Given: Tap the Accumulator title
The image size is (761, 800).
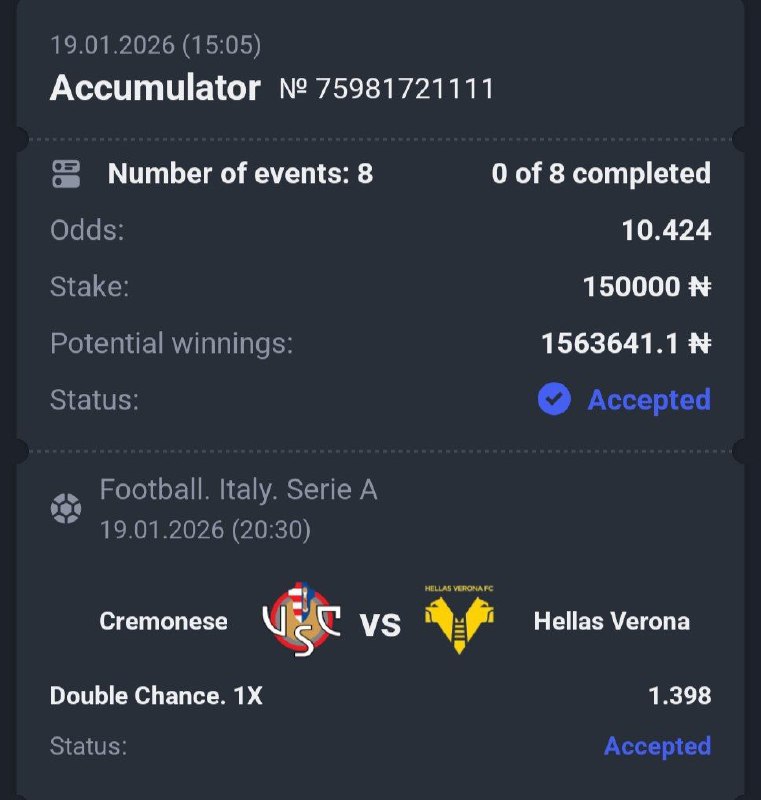Looking at the screenshot, I should pyautogui.click(x=155, y=88).
